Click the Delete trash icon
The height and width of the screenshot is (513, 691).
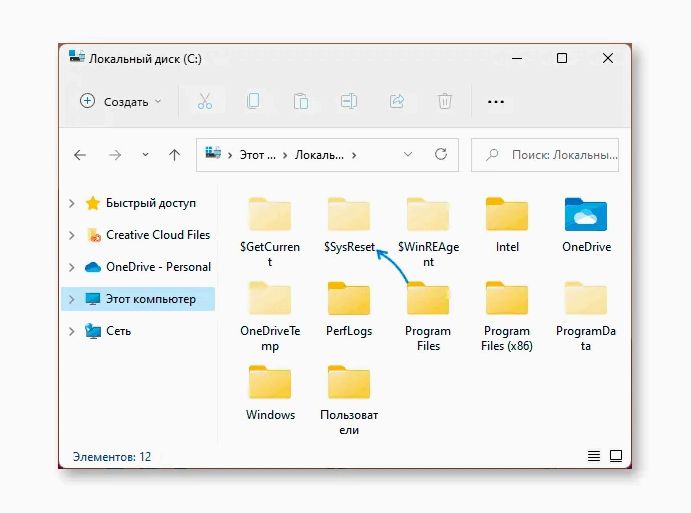click(445, 101)
